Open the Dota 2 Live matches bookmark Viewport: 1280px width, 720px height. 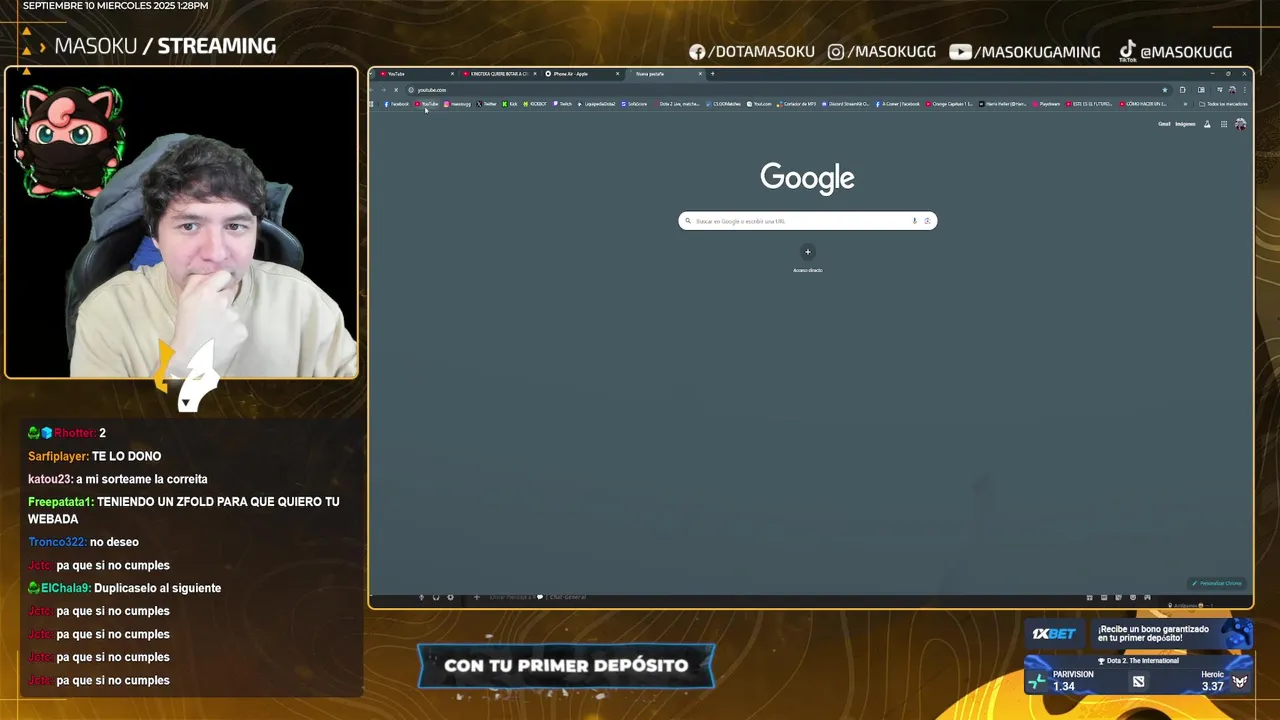click(676, 104)
